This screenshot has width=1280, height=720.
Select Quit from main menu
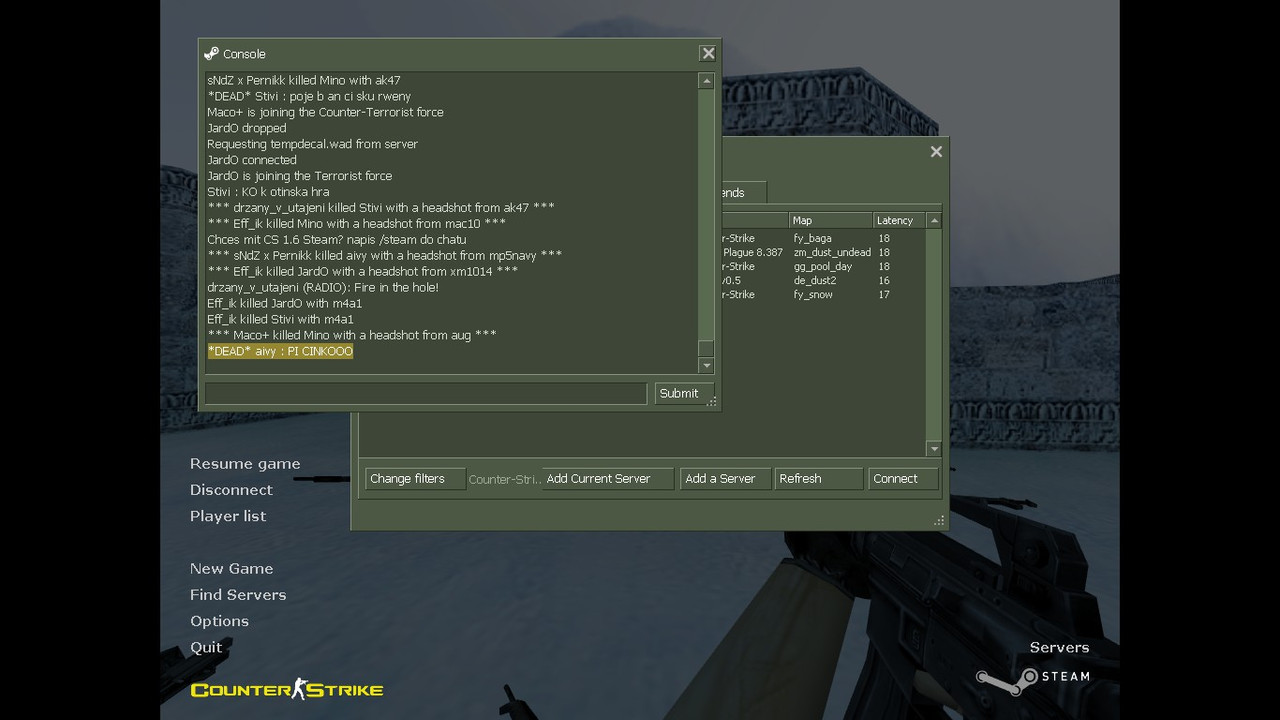[206, 647]
